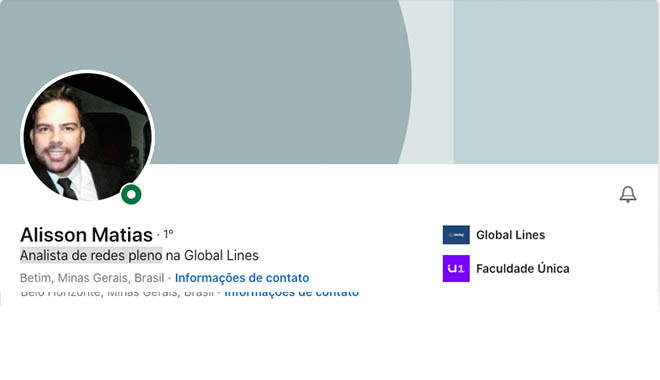Click the name Alisson Matias

click(86, 235)
